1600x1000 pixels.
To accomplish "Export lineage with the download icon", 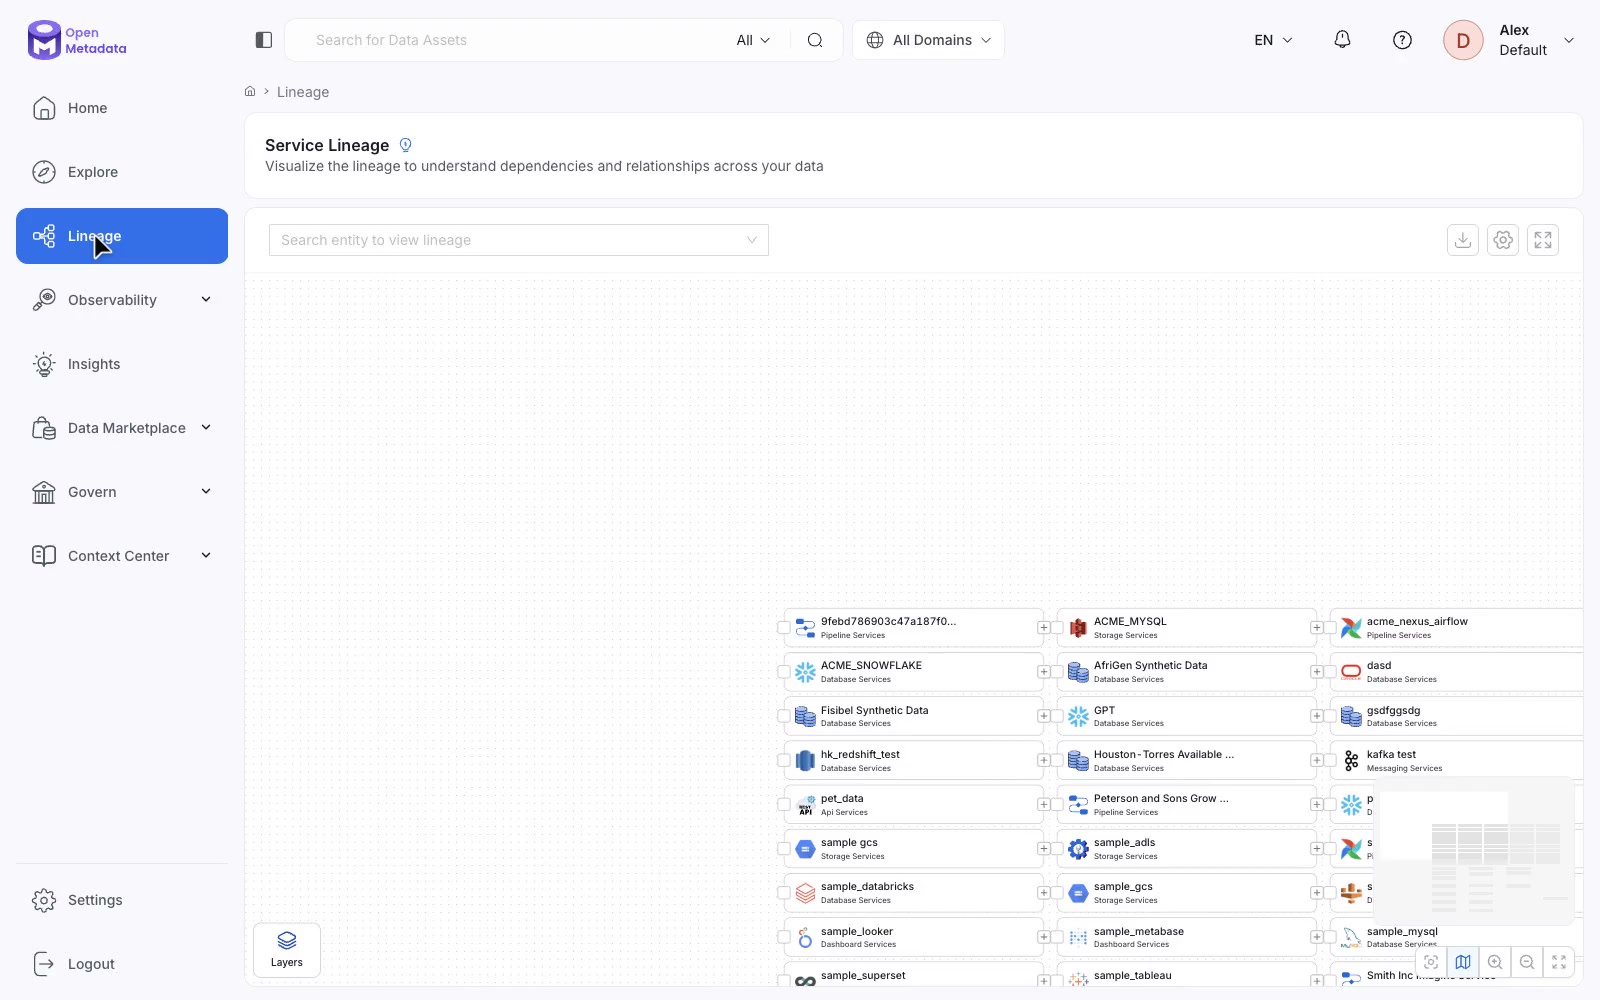I will [1463, 240].
